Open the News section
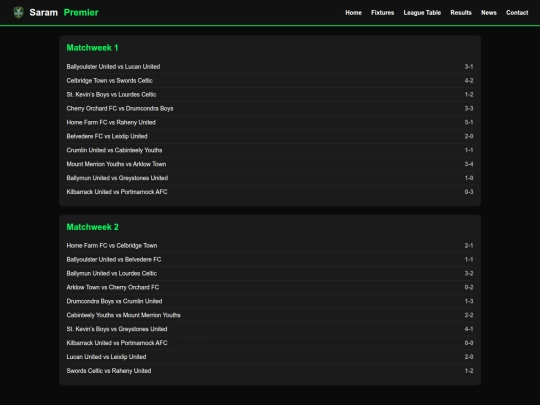The height and width of the screenshot is (405, 540). pos(489,13)
